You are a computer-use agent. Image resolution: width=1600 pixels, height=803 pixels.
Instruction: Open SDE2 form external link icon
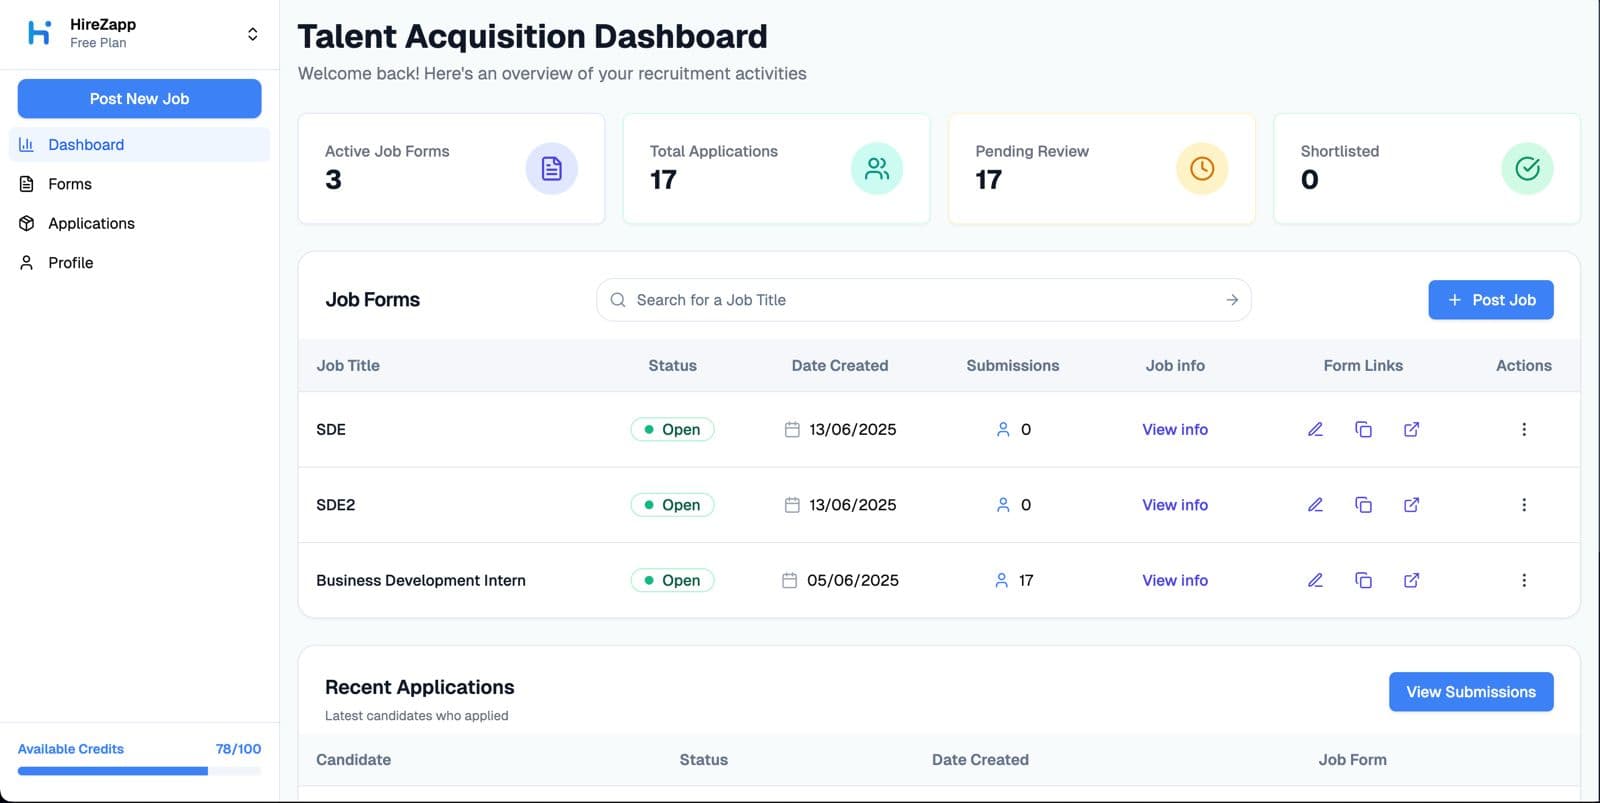click(1411, 505)
